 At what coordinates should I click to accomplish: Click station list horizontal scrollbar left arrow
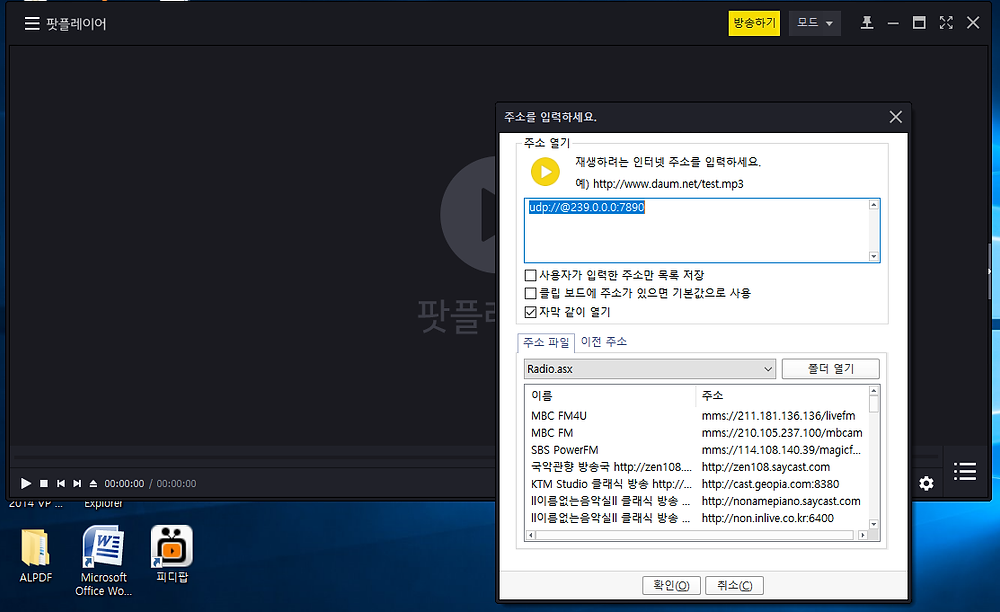531,535
